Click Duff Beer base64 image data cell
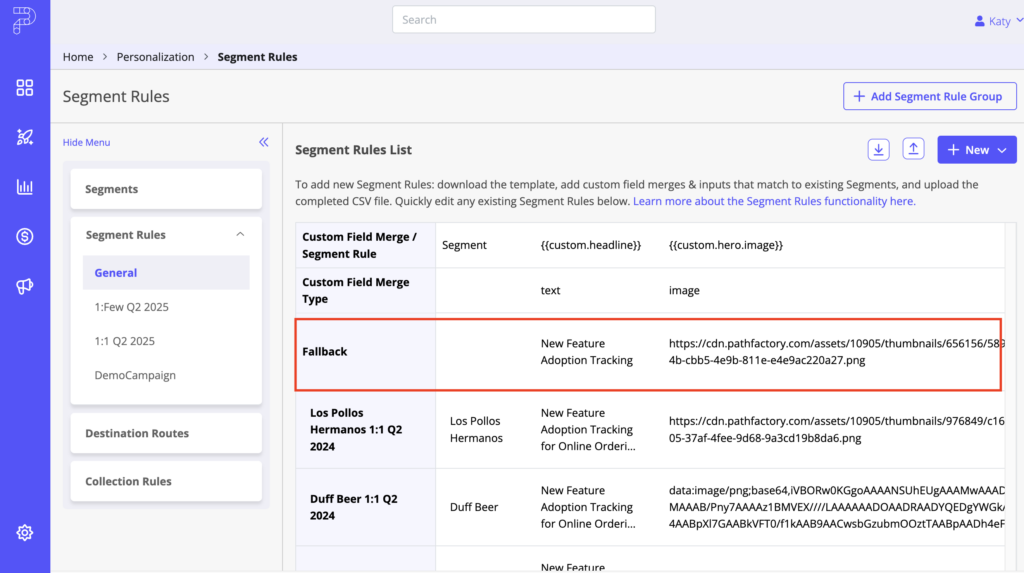Image resolution: width=1024 pixels, height=573 pixels. coord(836,507)
